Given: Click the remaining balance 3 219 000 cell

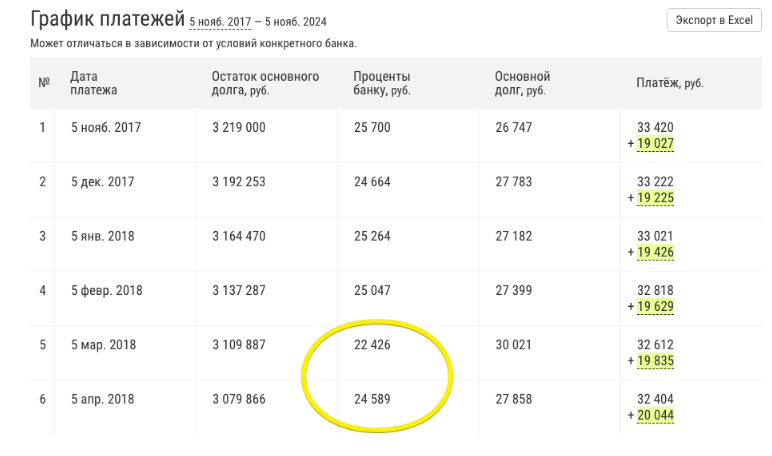Looking at the screenshot, I should (240, 128).
